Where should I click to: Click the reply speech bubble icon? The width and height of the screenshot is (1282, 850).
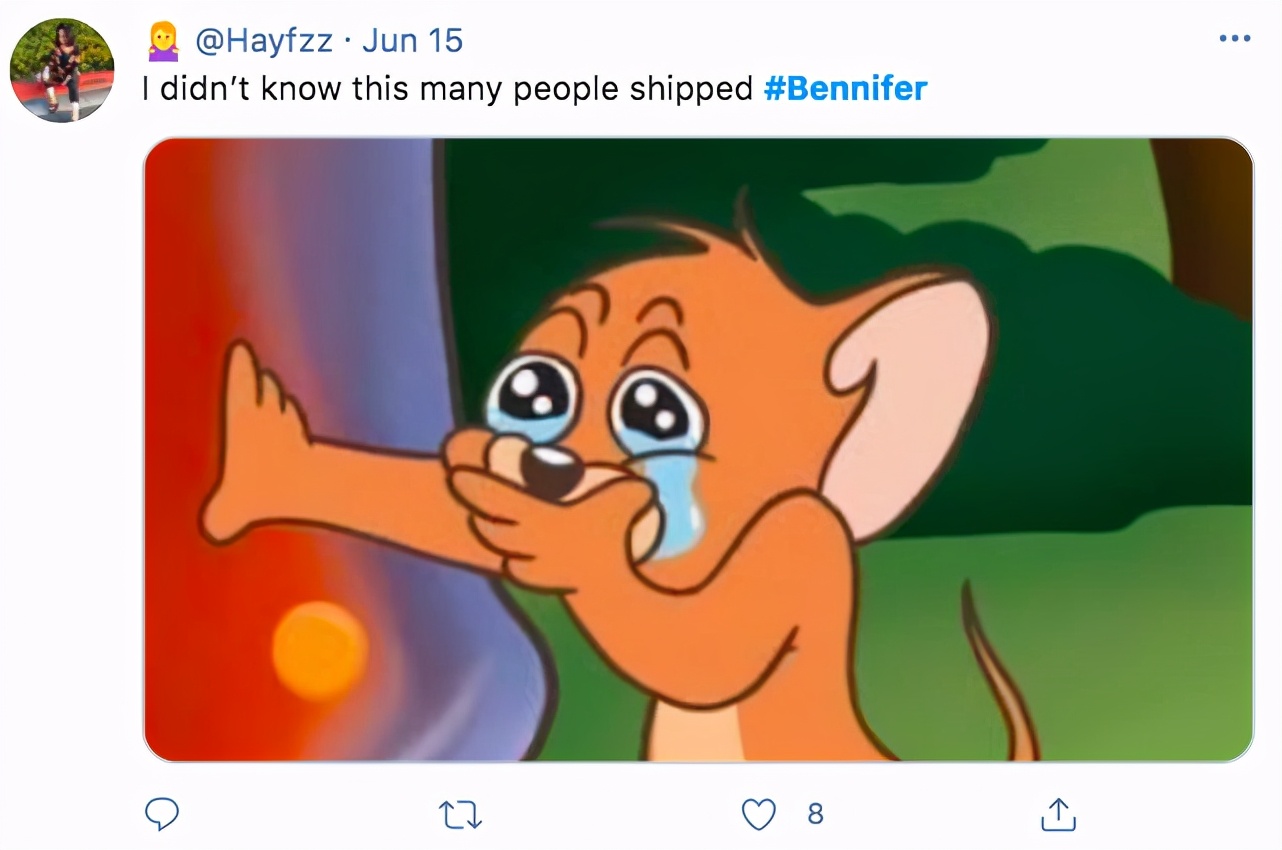[161, 815]
